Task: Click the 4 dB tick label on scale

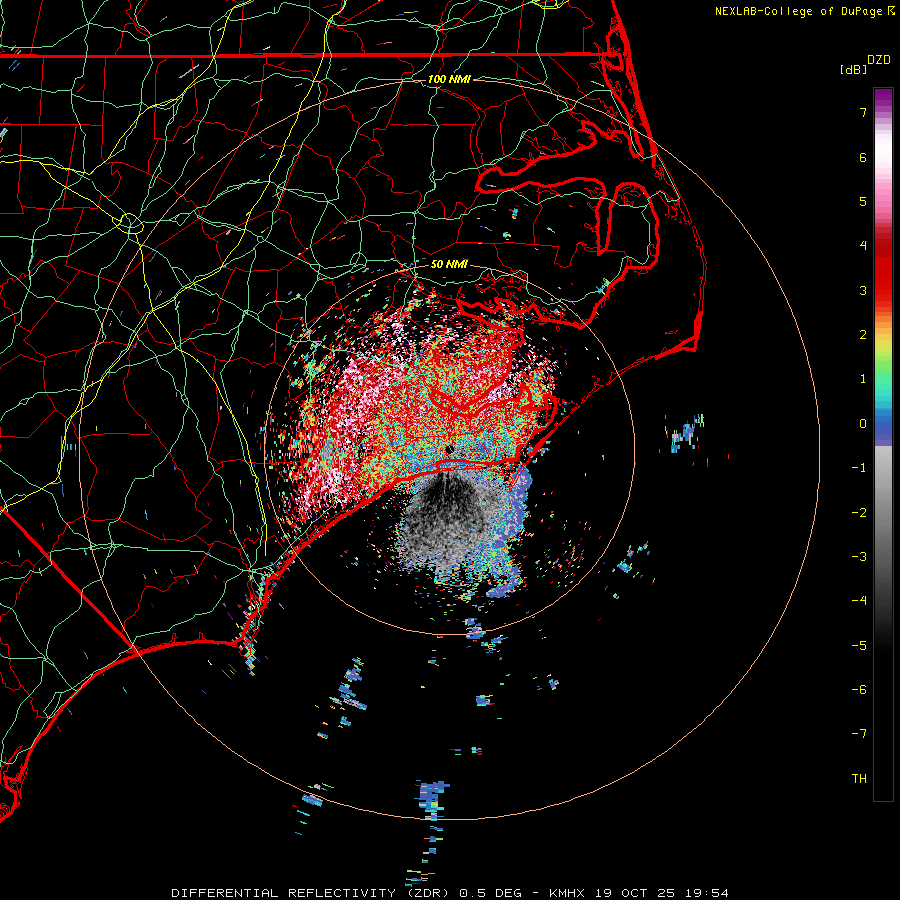Action: (863, 246)
